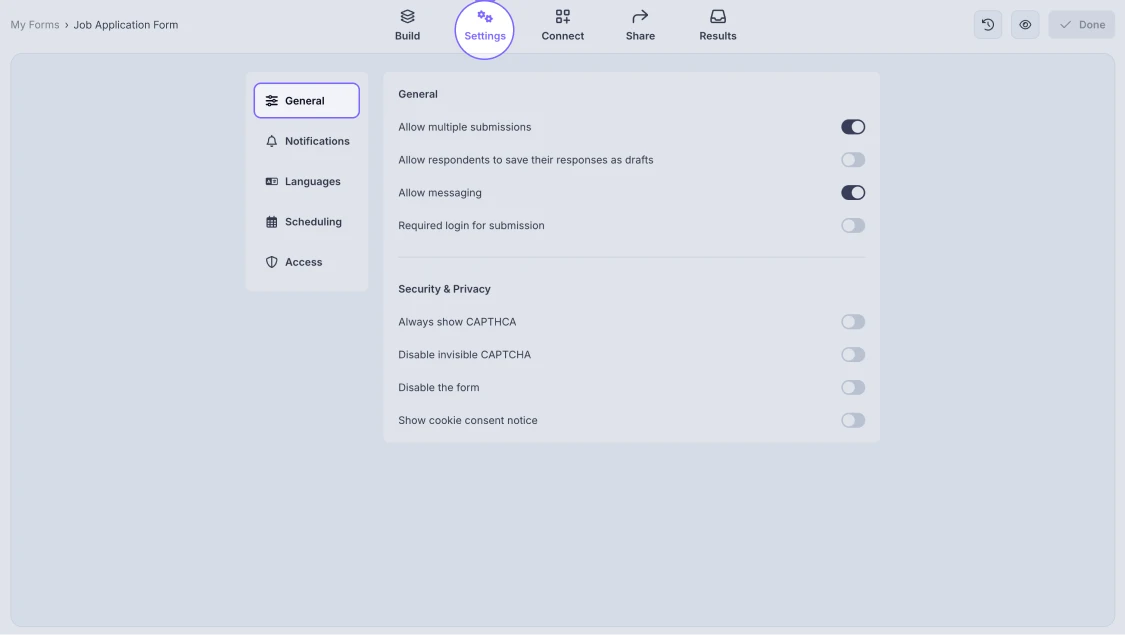Open the Scheduling calendar icon
1125x635 pixels.
coord(271,221)
